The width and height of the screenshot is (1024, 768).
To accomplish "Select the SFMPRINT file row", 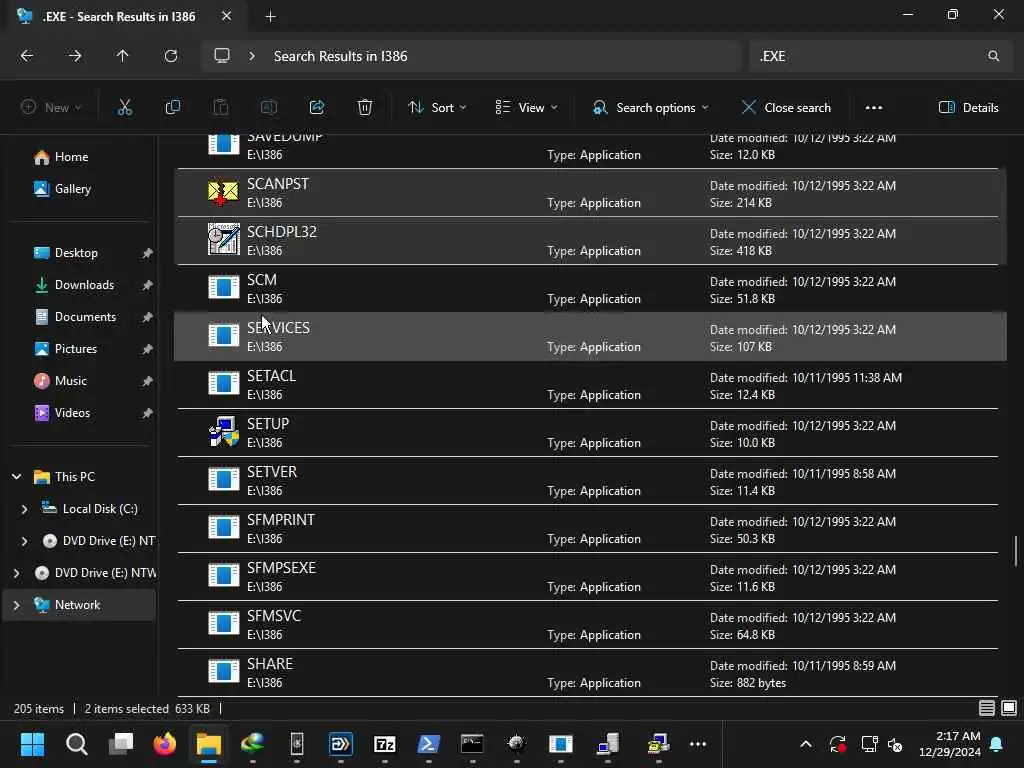I will (590, 529).
